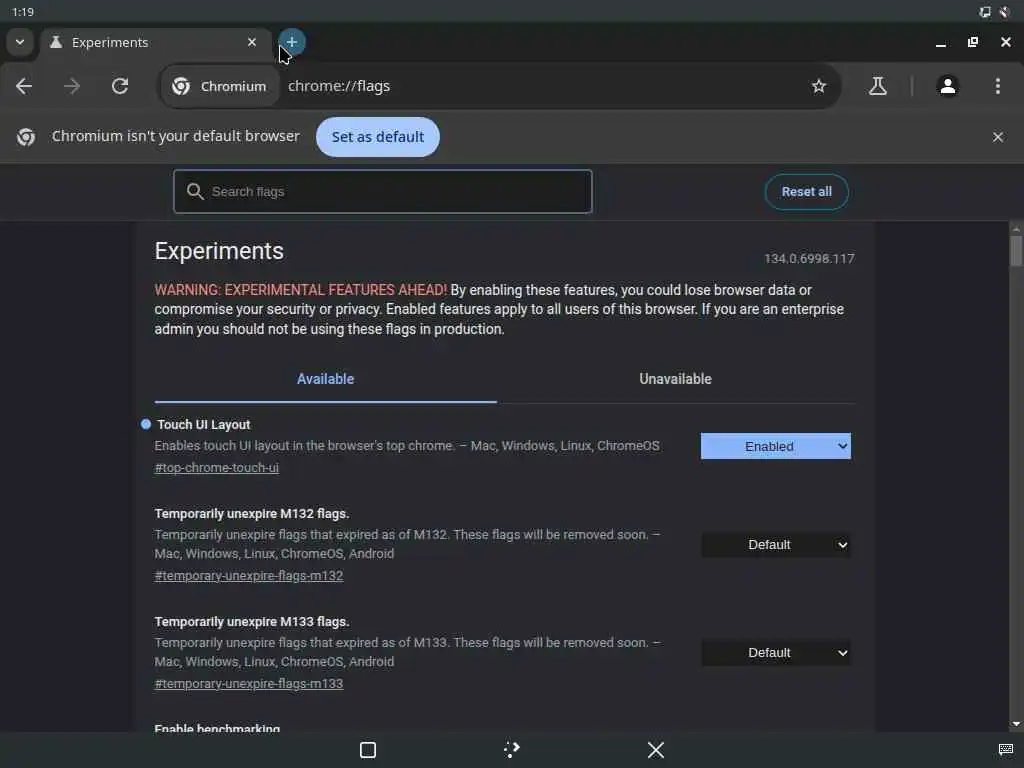Click the dotted arrow icon in bottom bar
The image size is (1024, 768).
511,750
